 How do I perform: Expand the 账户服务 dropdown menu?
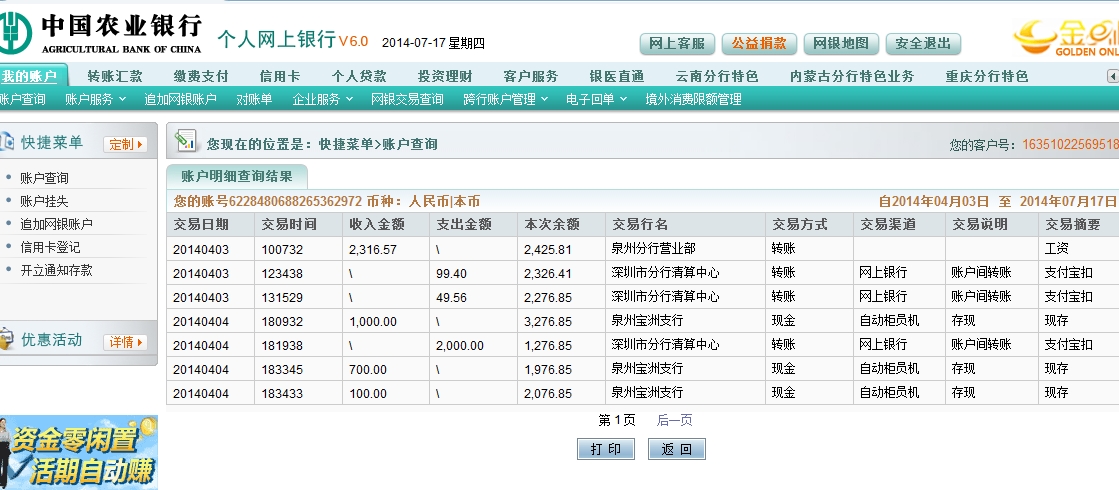point(95,99)
